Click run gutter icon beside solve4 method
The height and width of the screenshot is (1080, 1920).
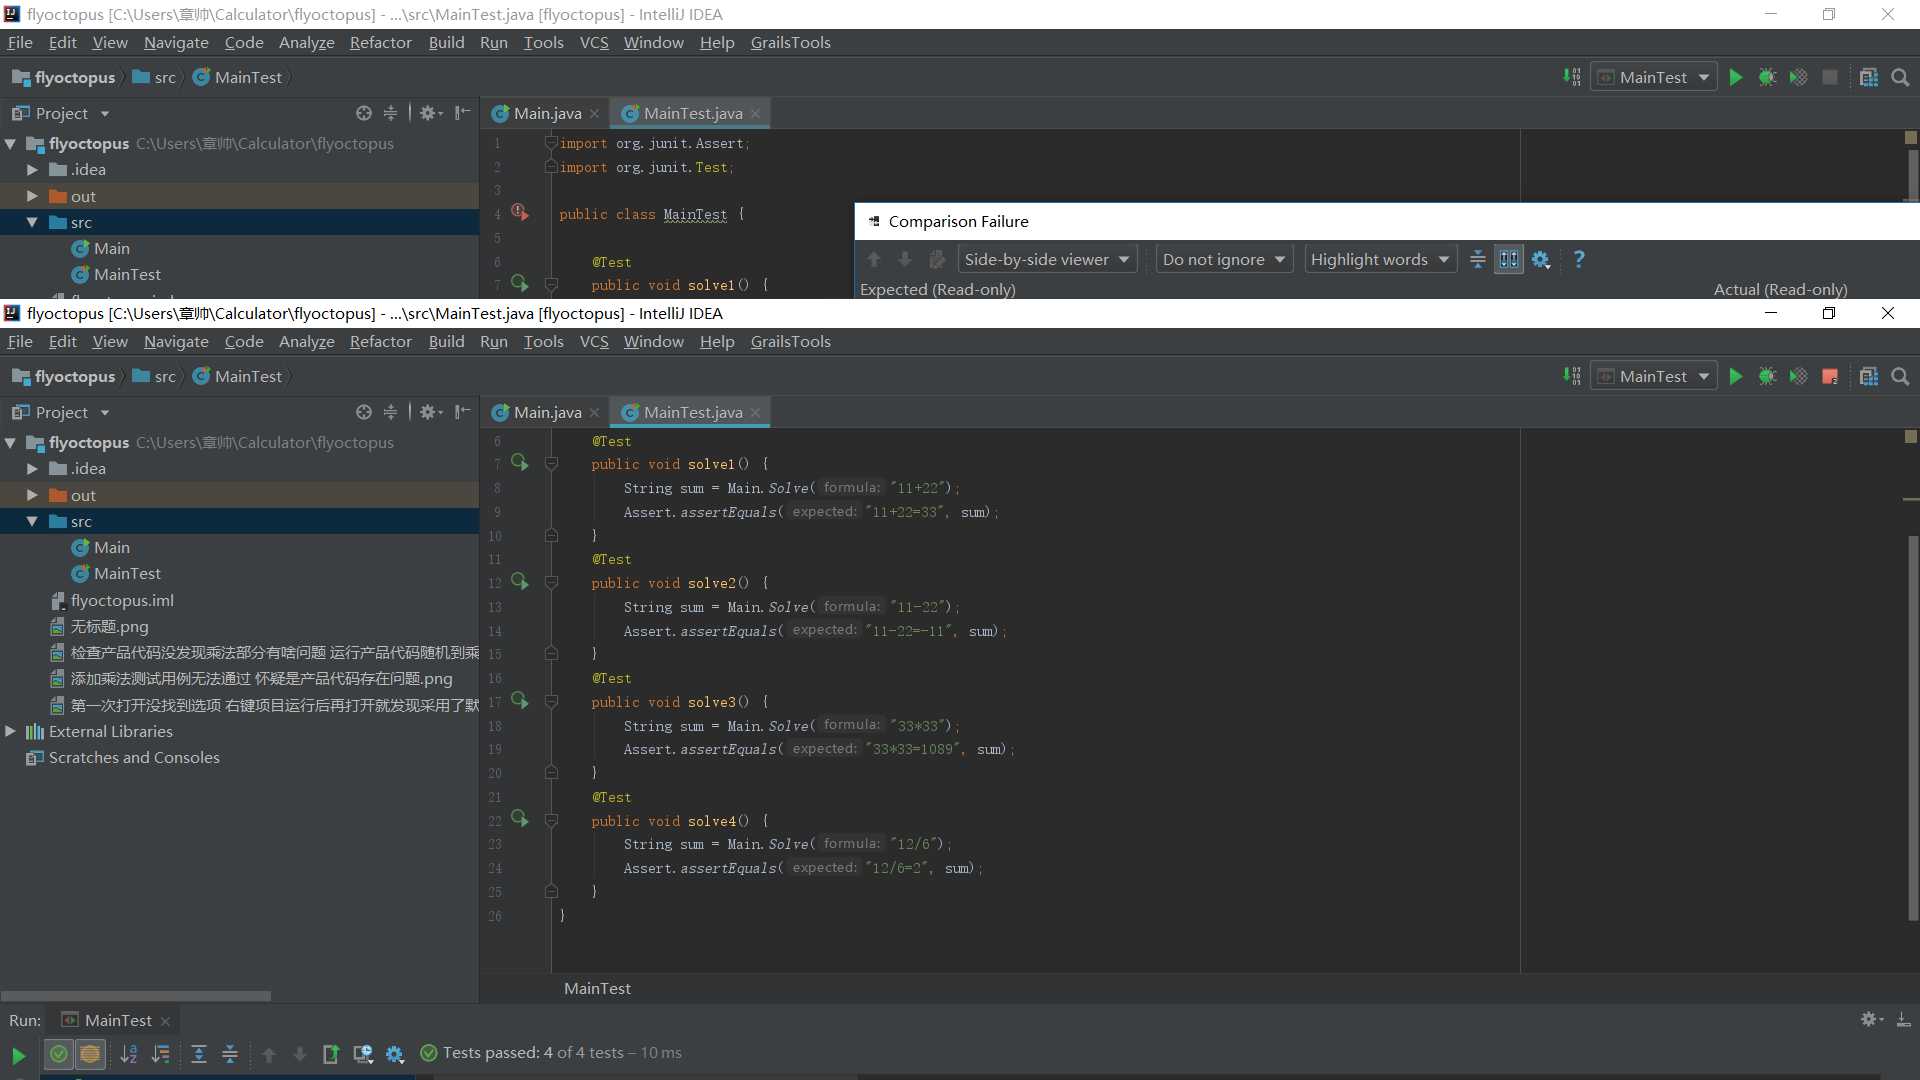coord(519,818)
